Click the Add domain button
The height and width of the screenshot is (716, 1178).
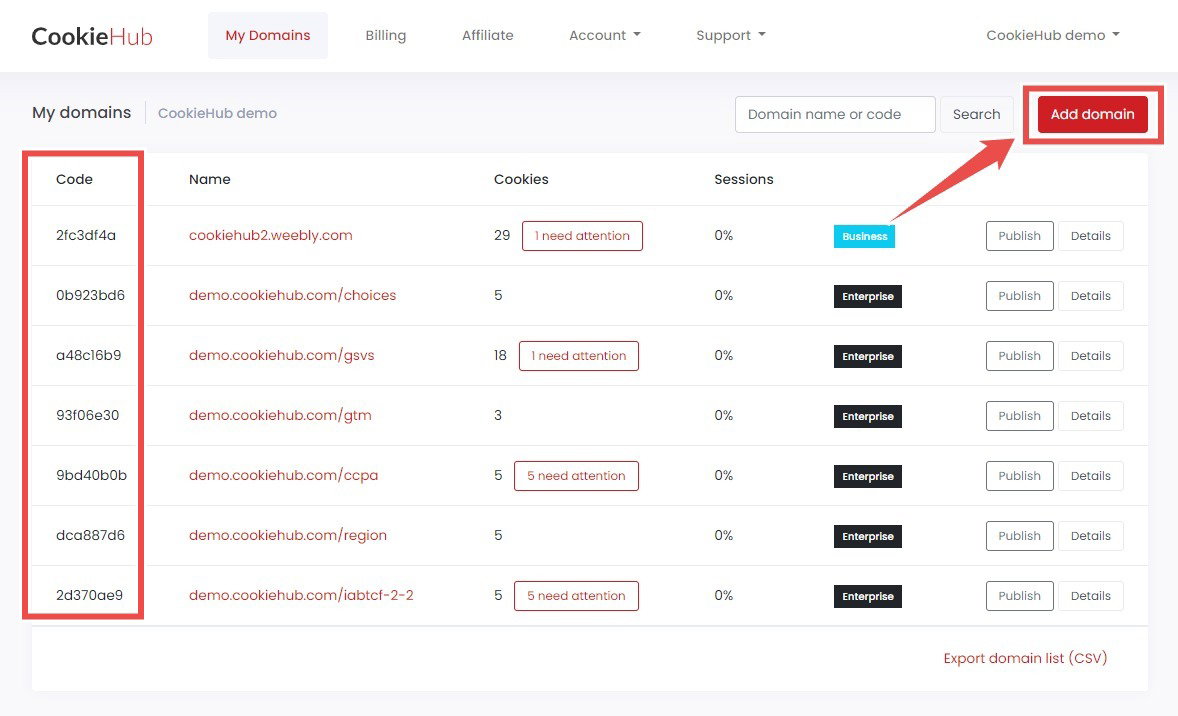(x=1092, y=114)
